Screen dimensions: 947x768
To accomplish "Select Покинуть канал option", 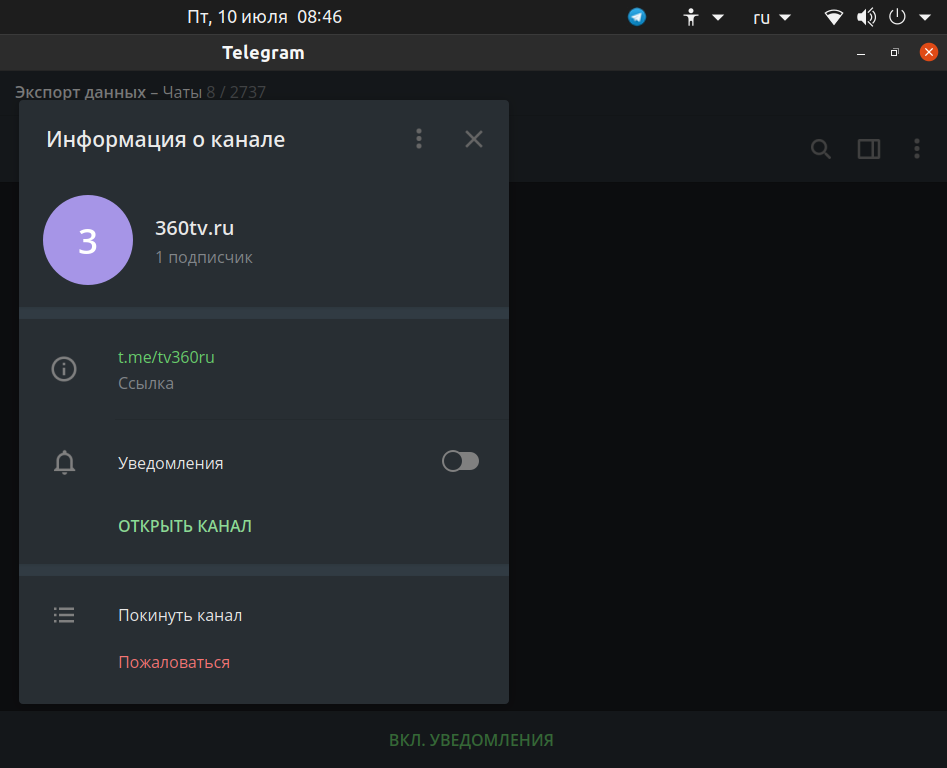I will point(180,615).
